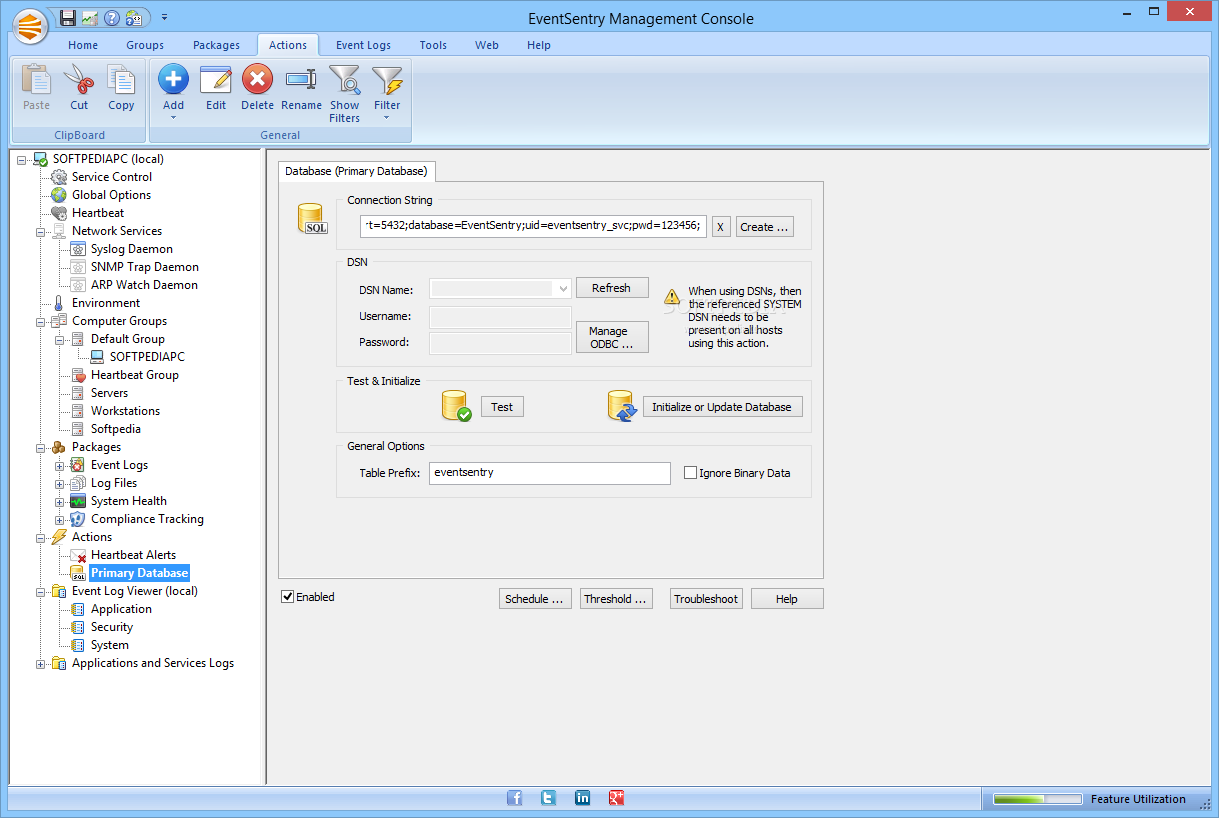The image size is (1219, 818).
Task: Switch to the Groups ribbon tab
Action: pos(145,45)
